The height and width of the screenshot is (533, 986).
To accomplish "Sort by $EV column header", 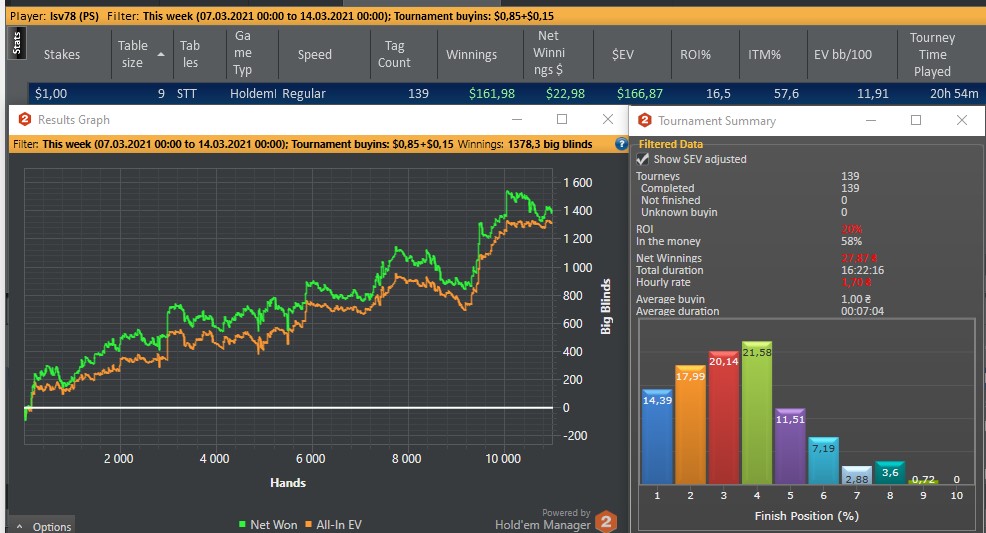I will point(623,55).
